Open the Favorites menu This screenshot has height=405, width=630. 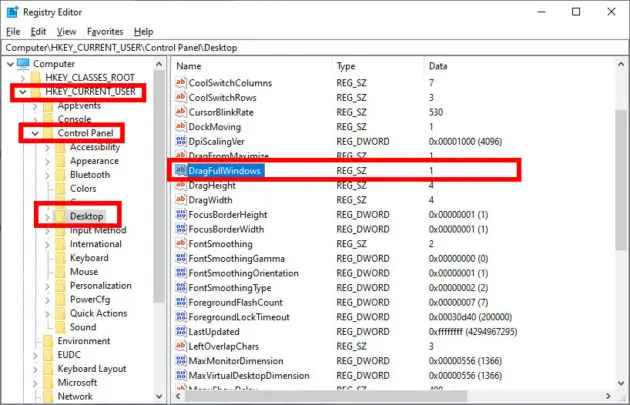(x=105, y=32)
